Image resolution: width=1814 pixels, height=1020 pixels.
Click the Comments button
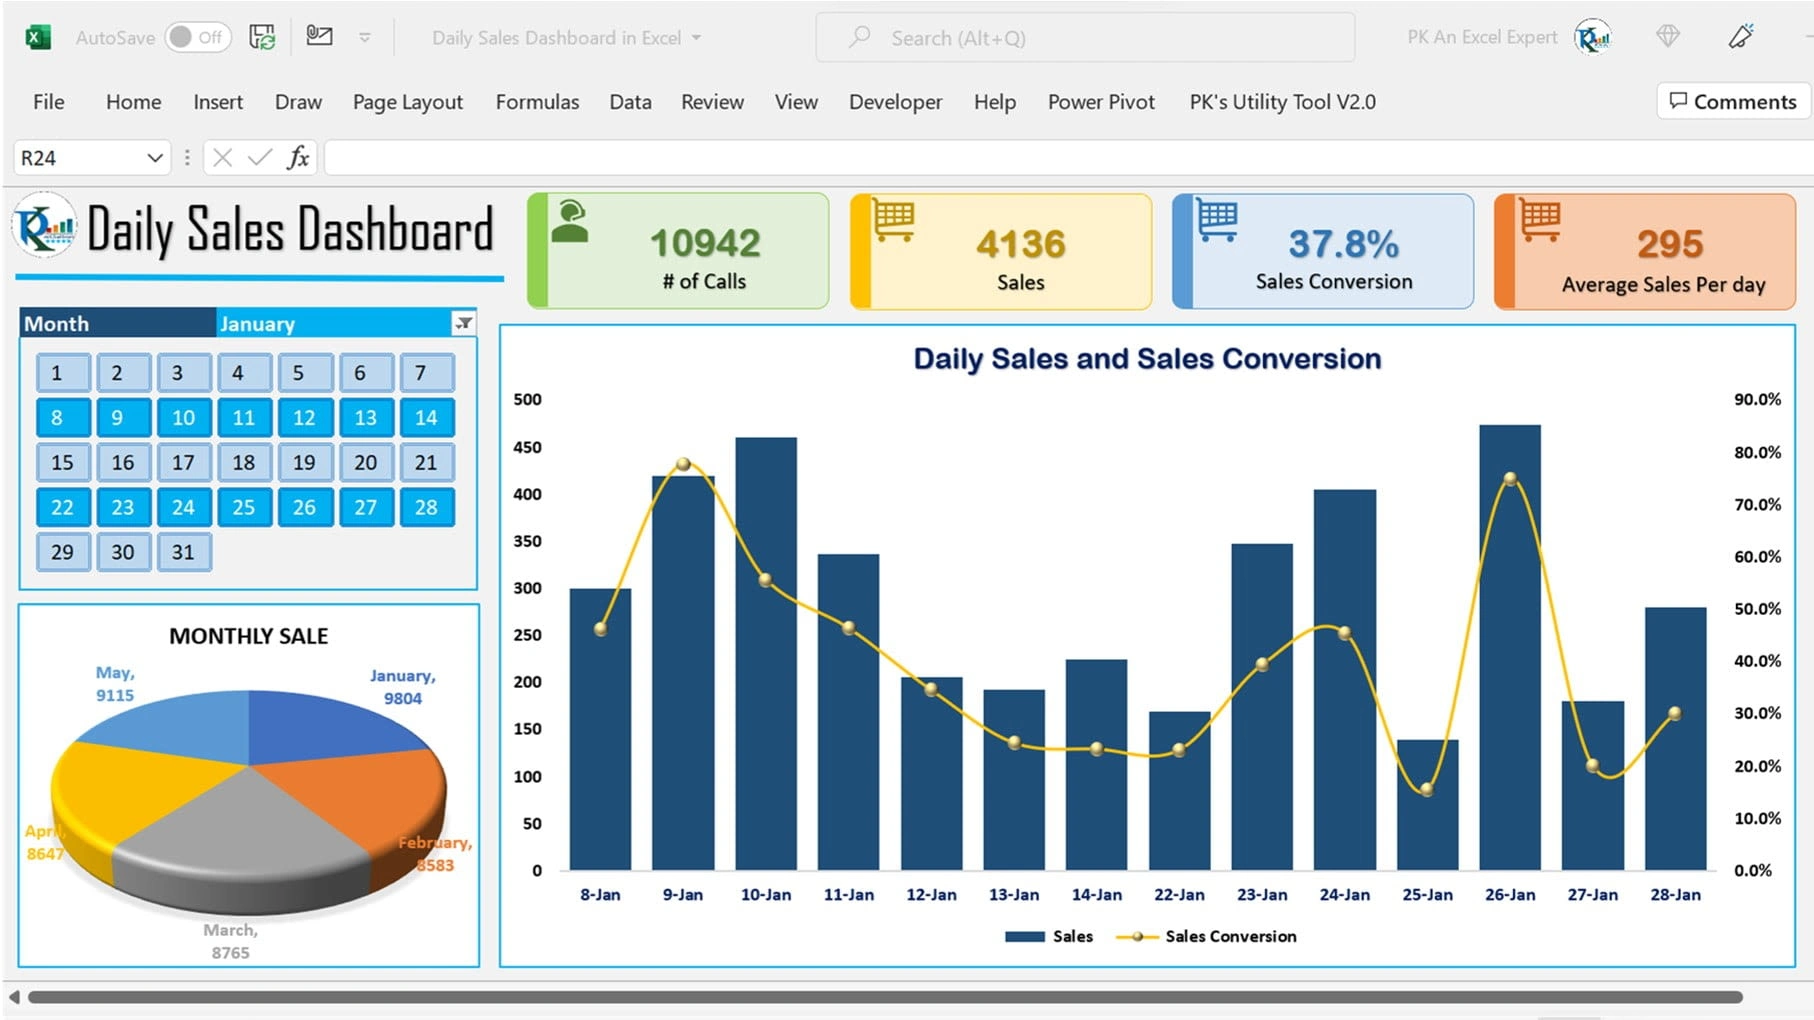tap(1733, 102)
